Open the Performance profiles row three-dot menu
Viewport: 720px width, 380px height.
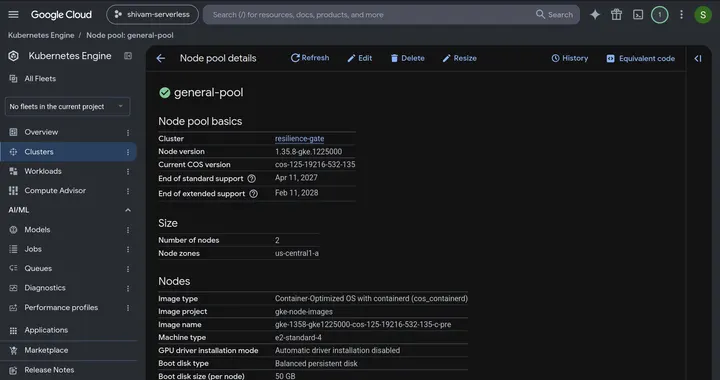coord(128,308)
